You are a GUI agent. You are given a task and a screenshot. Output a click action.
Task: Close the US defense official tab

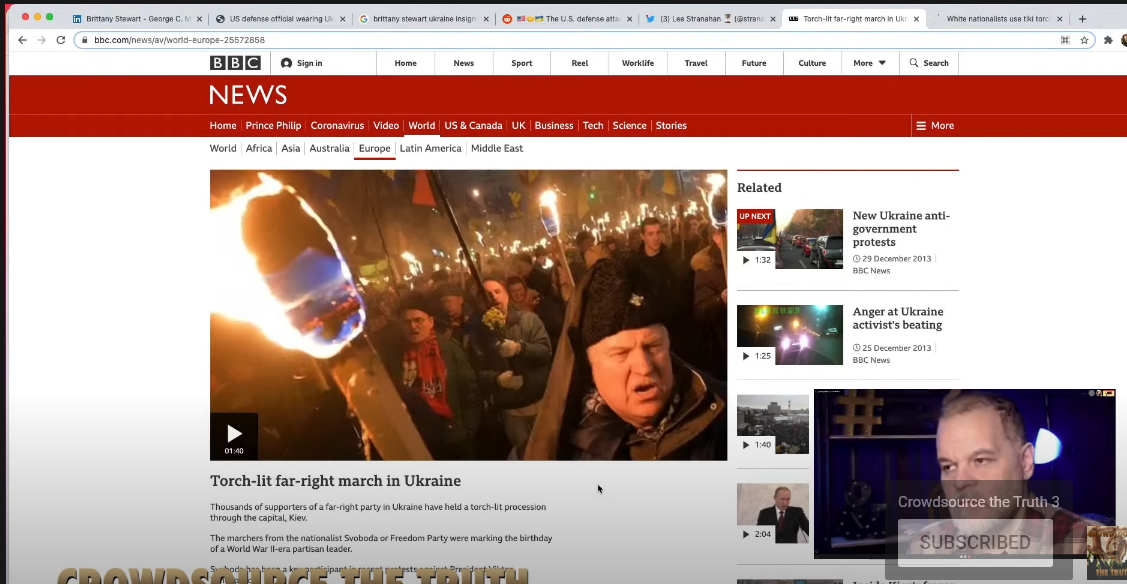[x=342, y=19]
